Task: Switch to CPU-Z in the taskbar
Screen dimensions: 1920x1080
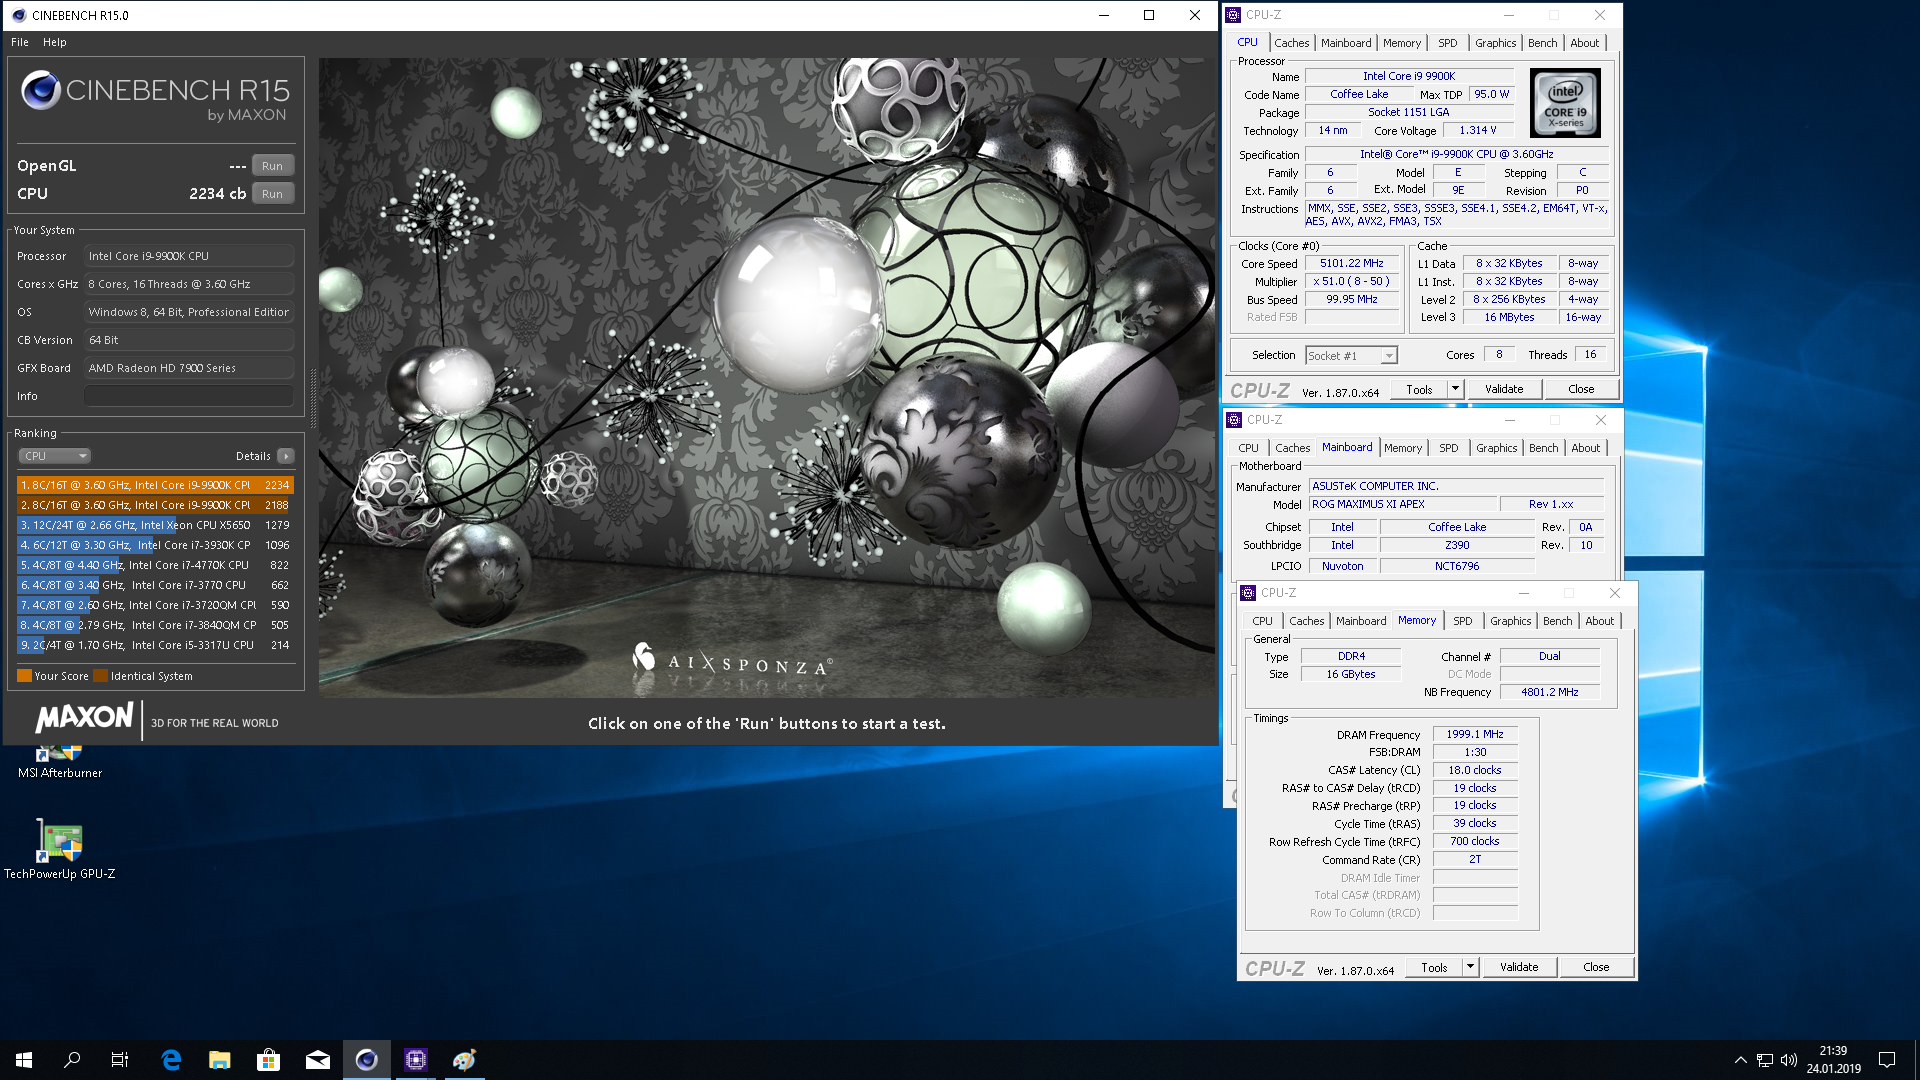Action: pyautogui.click(x=416, y=1060)
